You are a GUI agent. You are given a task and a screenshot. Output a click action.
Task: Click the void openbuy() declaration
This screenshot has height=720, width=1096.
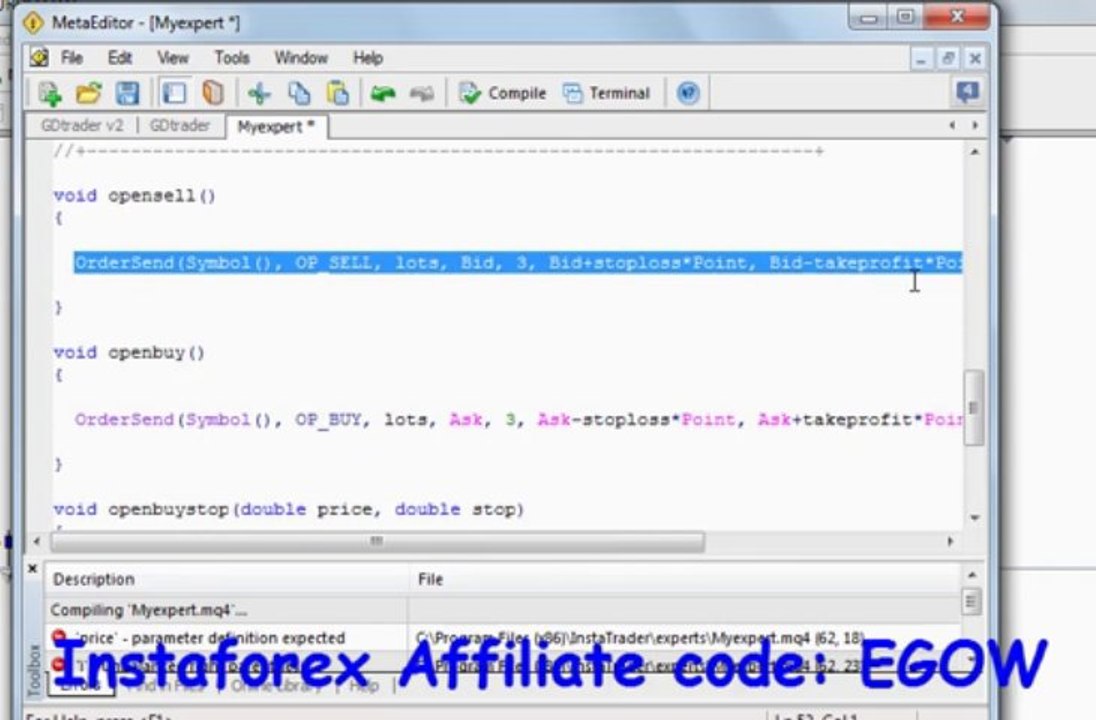pos(129,352)
